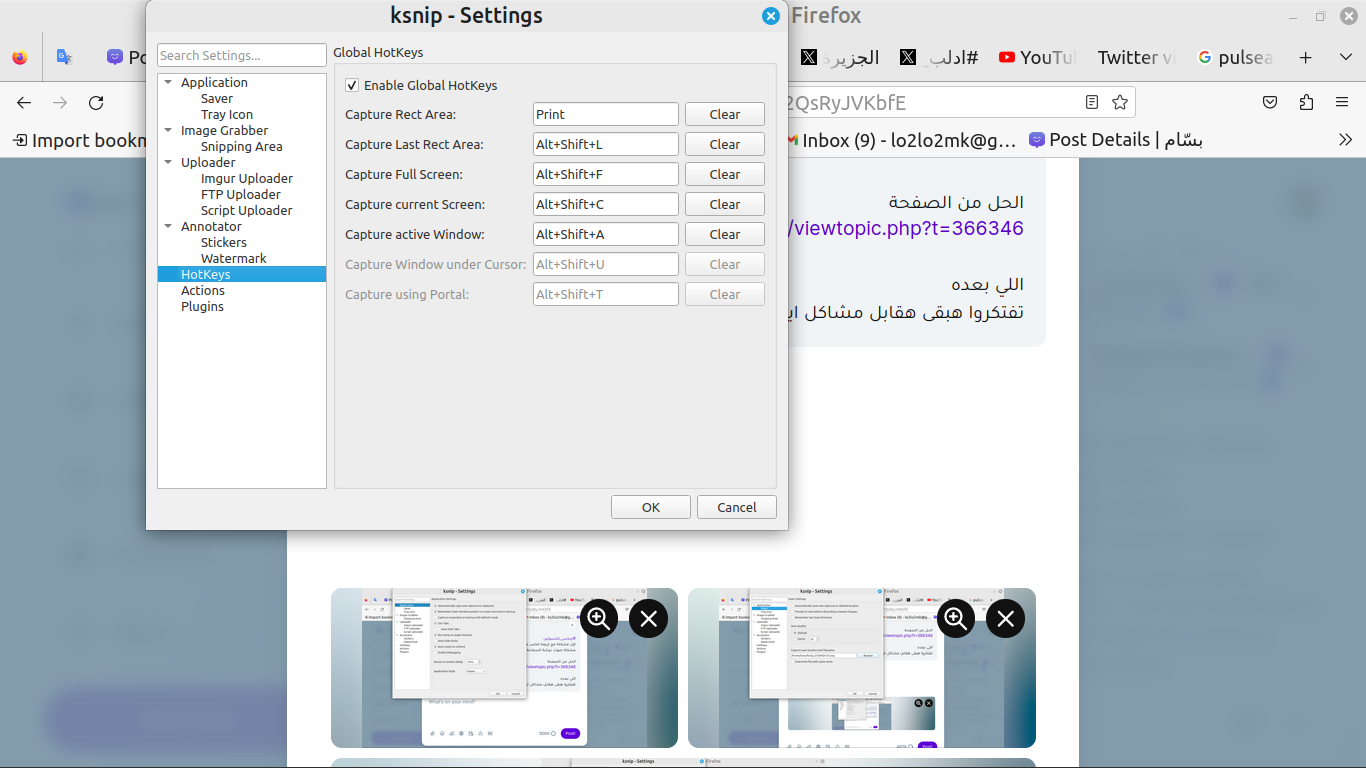Clear the Capture current Screen hotkey
1366x768 pixels.
[725, 204]
